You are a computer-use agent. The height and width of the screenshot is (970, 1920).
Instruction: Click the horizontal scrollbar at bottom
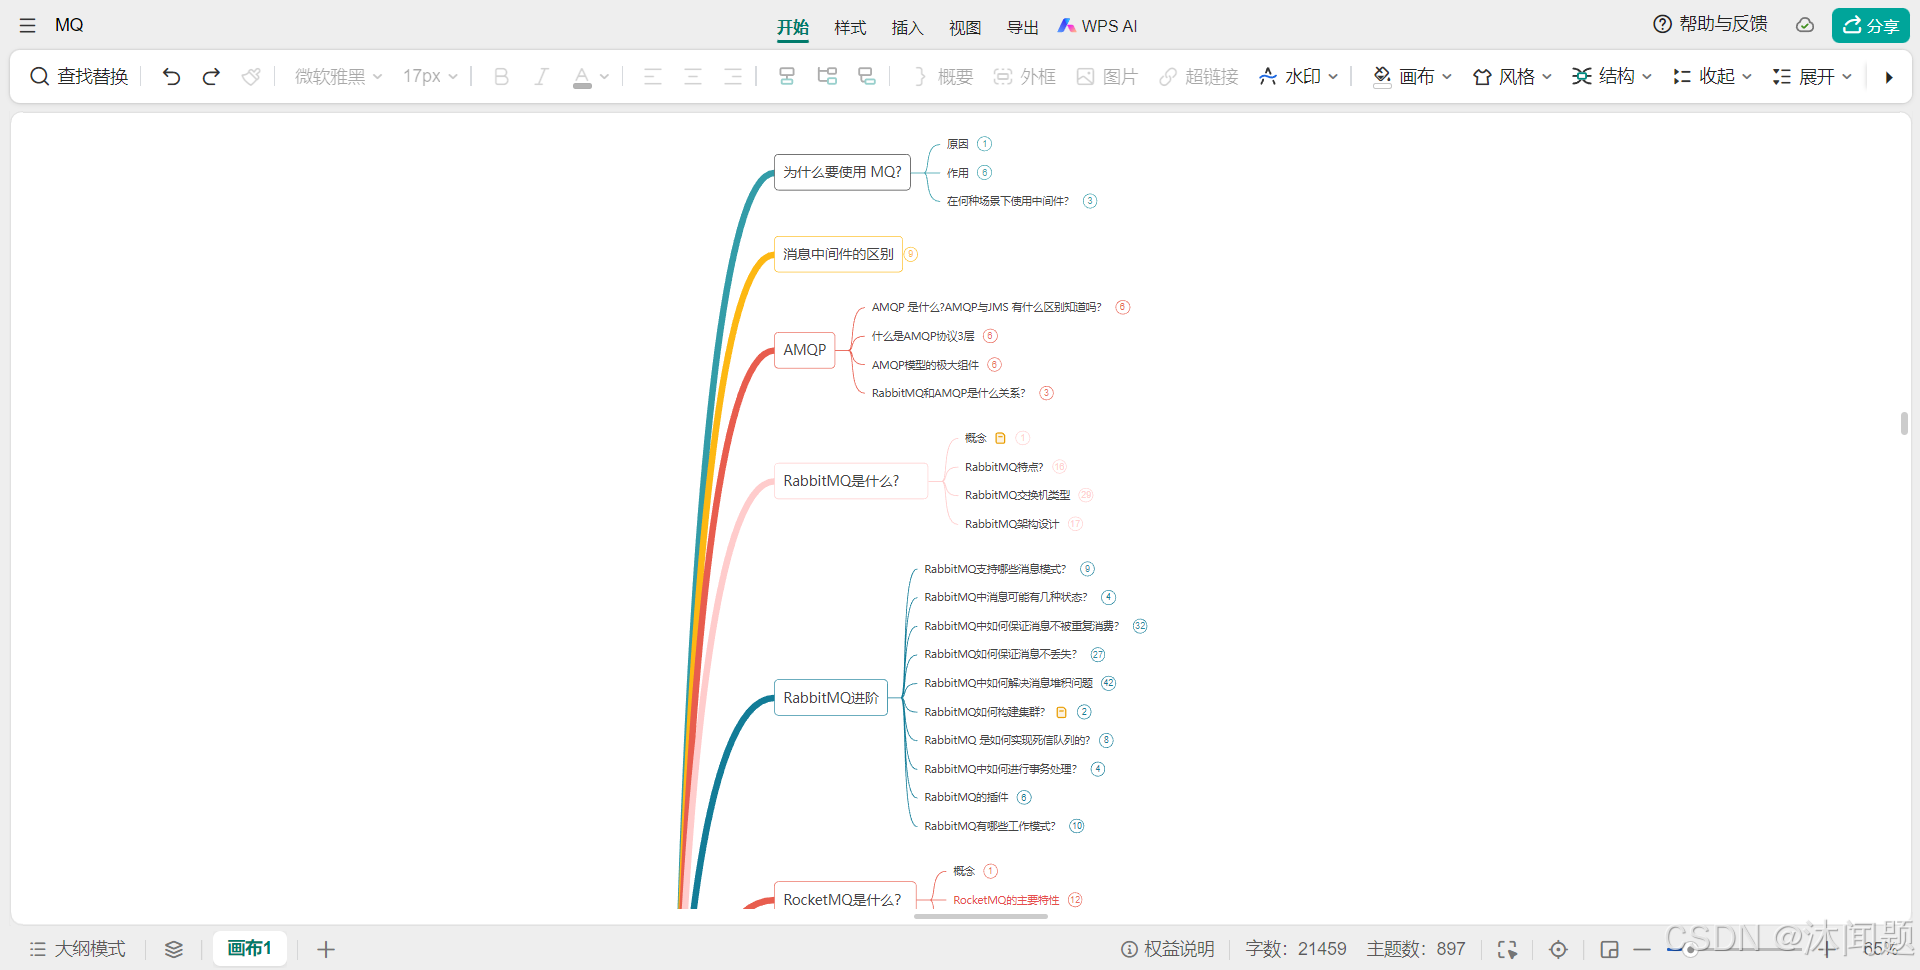(x=980, y=916)
